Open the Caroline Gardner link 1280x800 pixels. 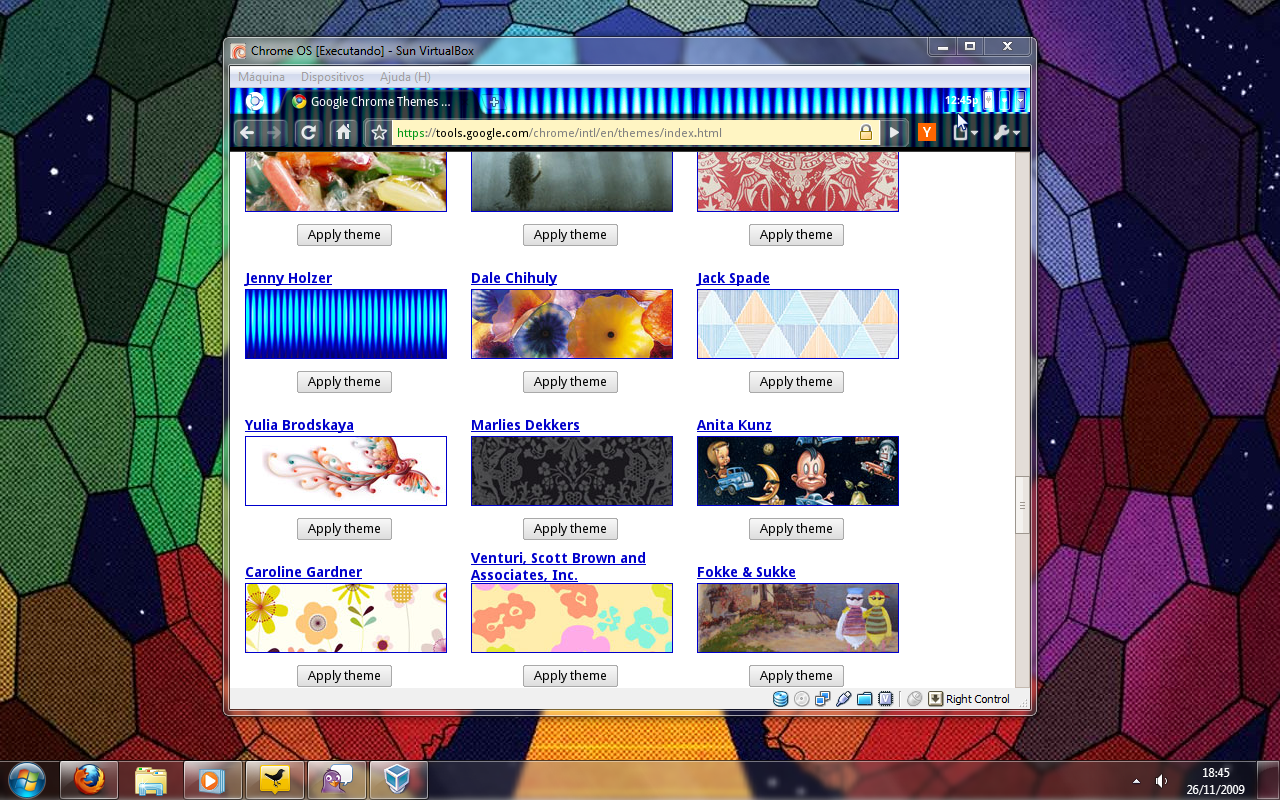(x=303, y=572)
